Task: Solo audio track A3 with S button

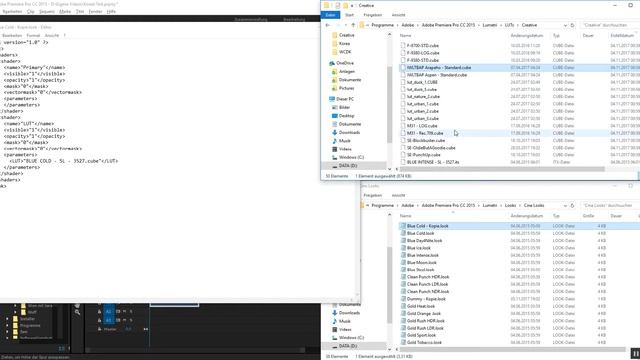Action: pyautogui.click(x=131, y=320)
